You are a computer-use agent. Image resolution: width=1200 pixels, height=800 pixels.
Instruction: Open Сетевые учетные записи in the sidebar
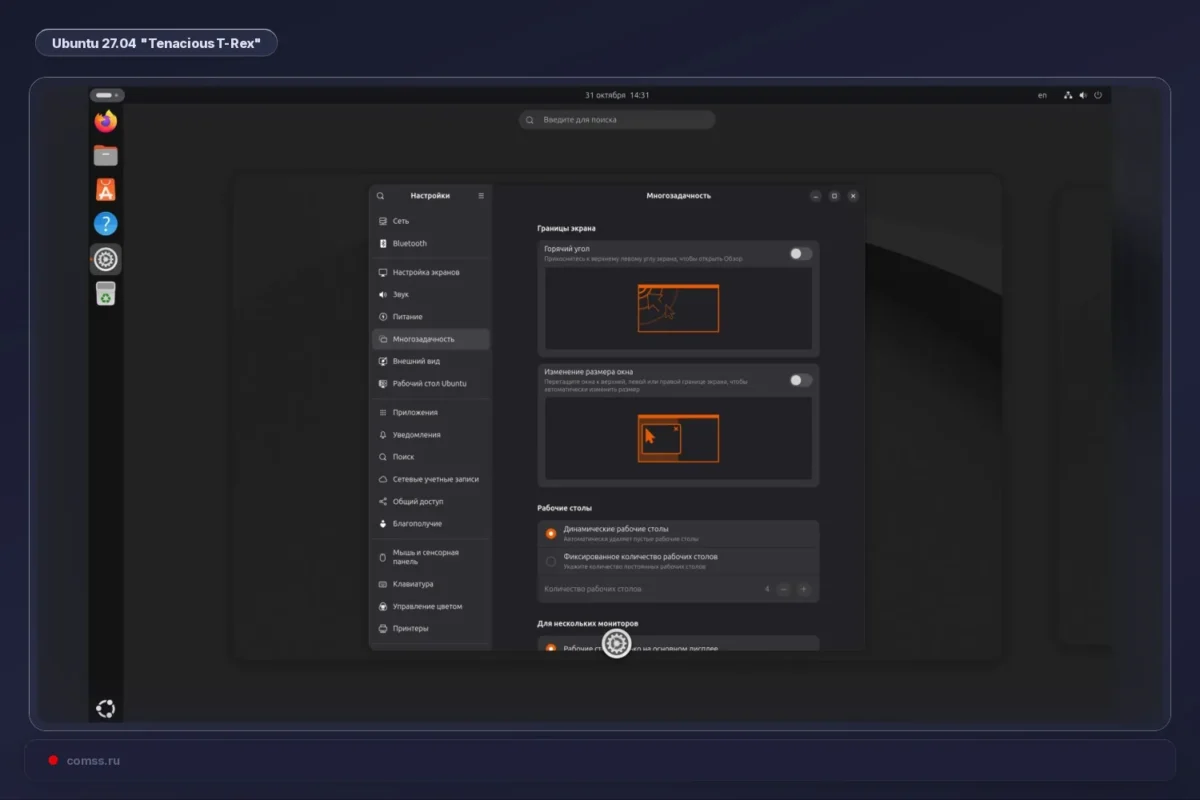[431, 480]
